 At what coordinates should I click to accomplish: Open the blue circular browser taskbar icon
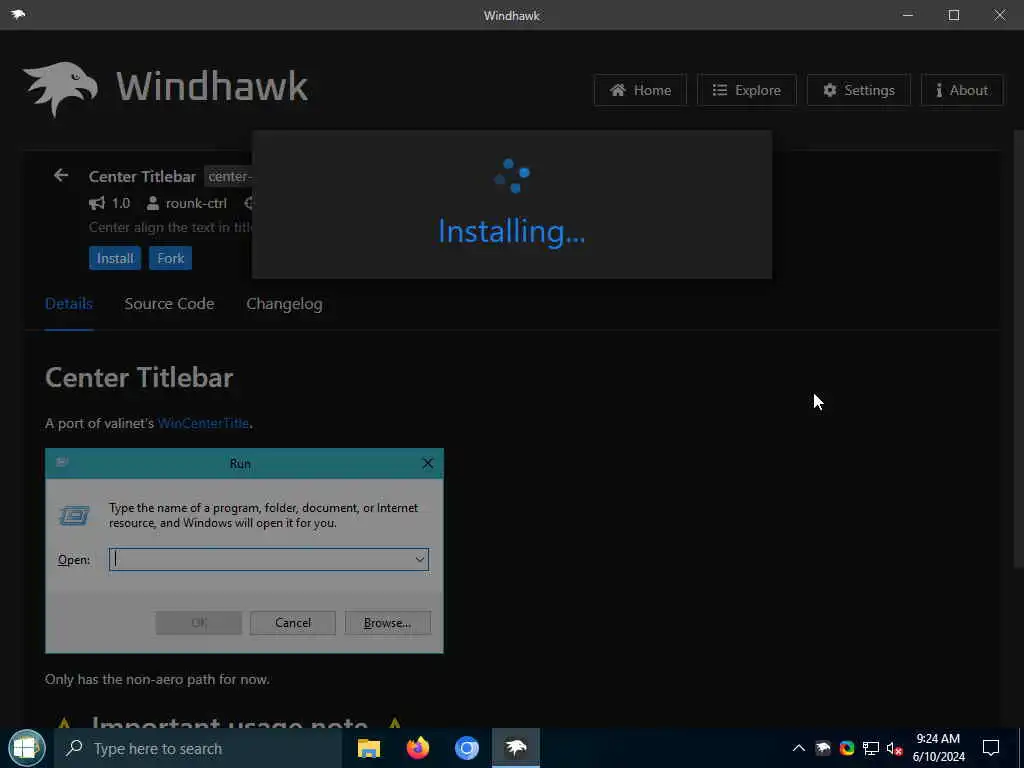pyautogui.click(x=467, y=748)
